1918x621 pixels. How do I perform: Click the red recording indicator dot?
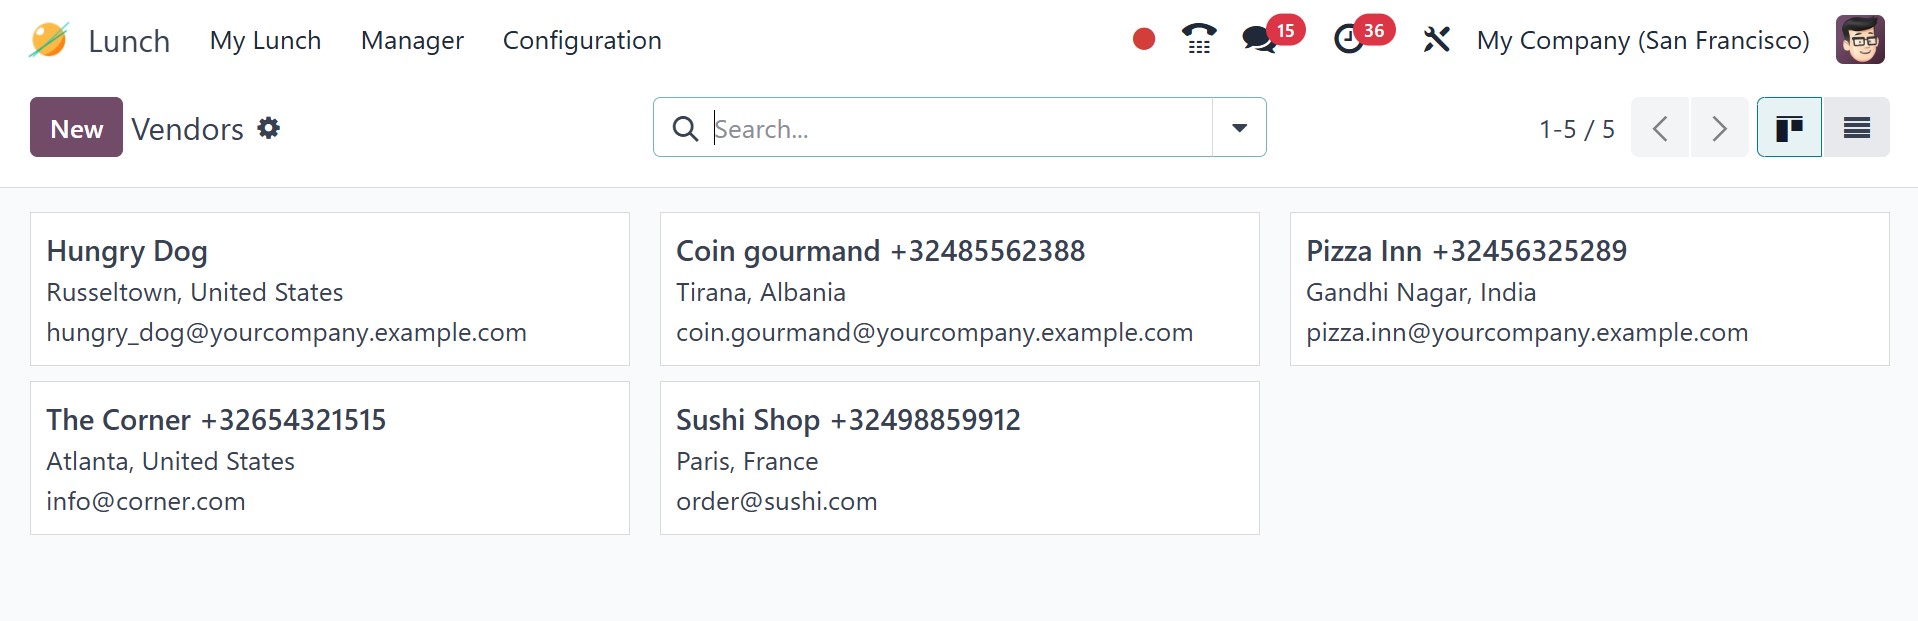1144,39
